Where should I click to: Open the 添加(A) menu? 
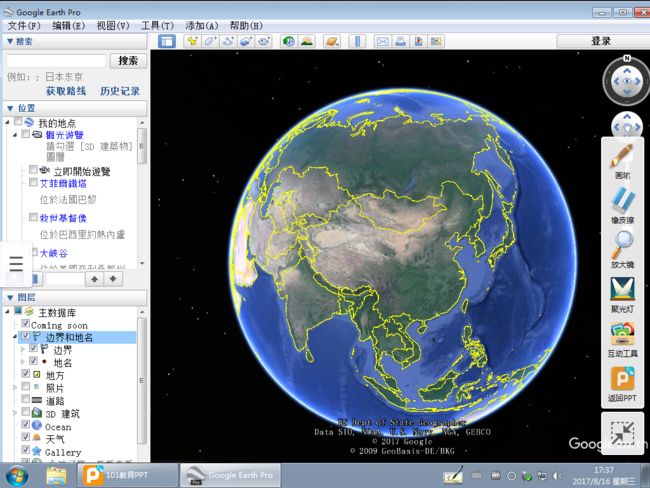coord(202,26)
